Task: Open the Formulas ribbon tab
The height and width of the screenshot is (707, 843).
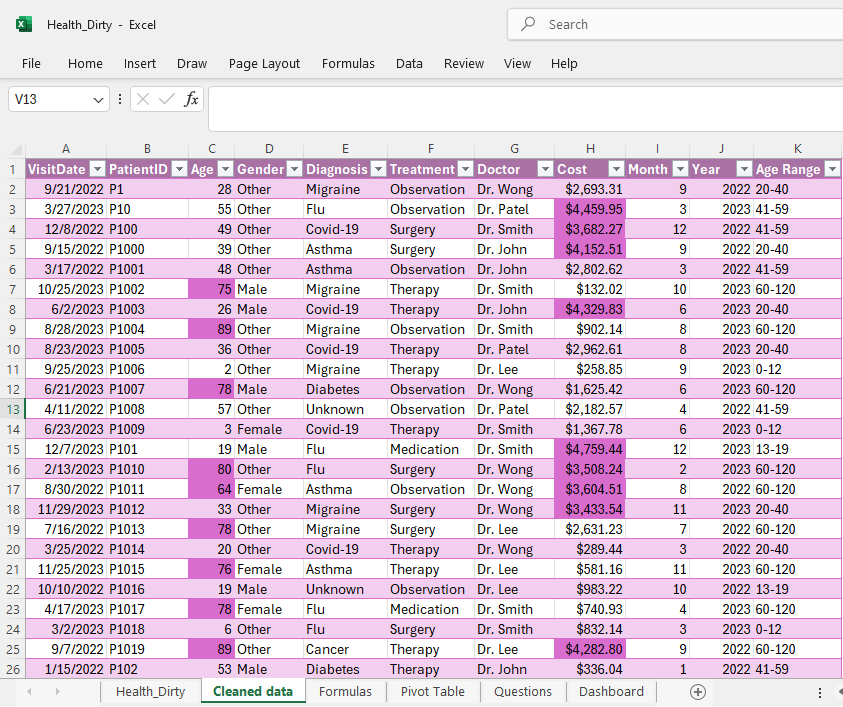Action: tap(348, 63)
